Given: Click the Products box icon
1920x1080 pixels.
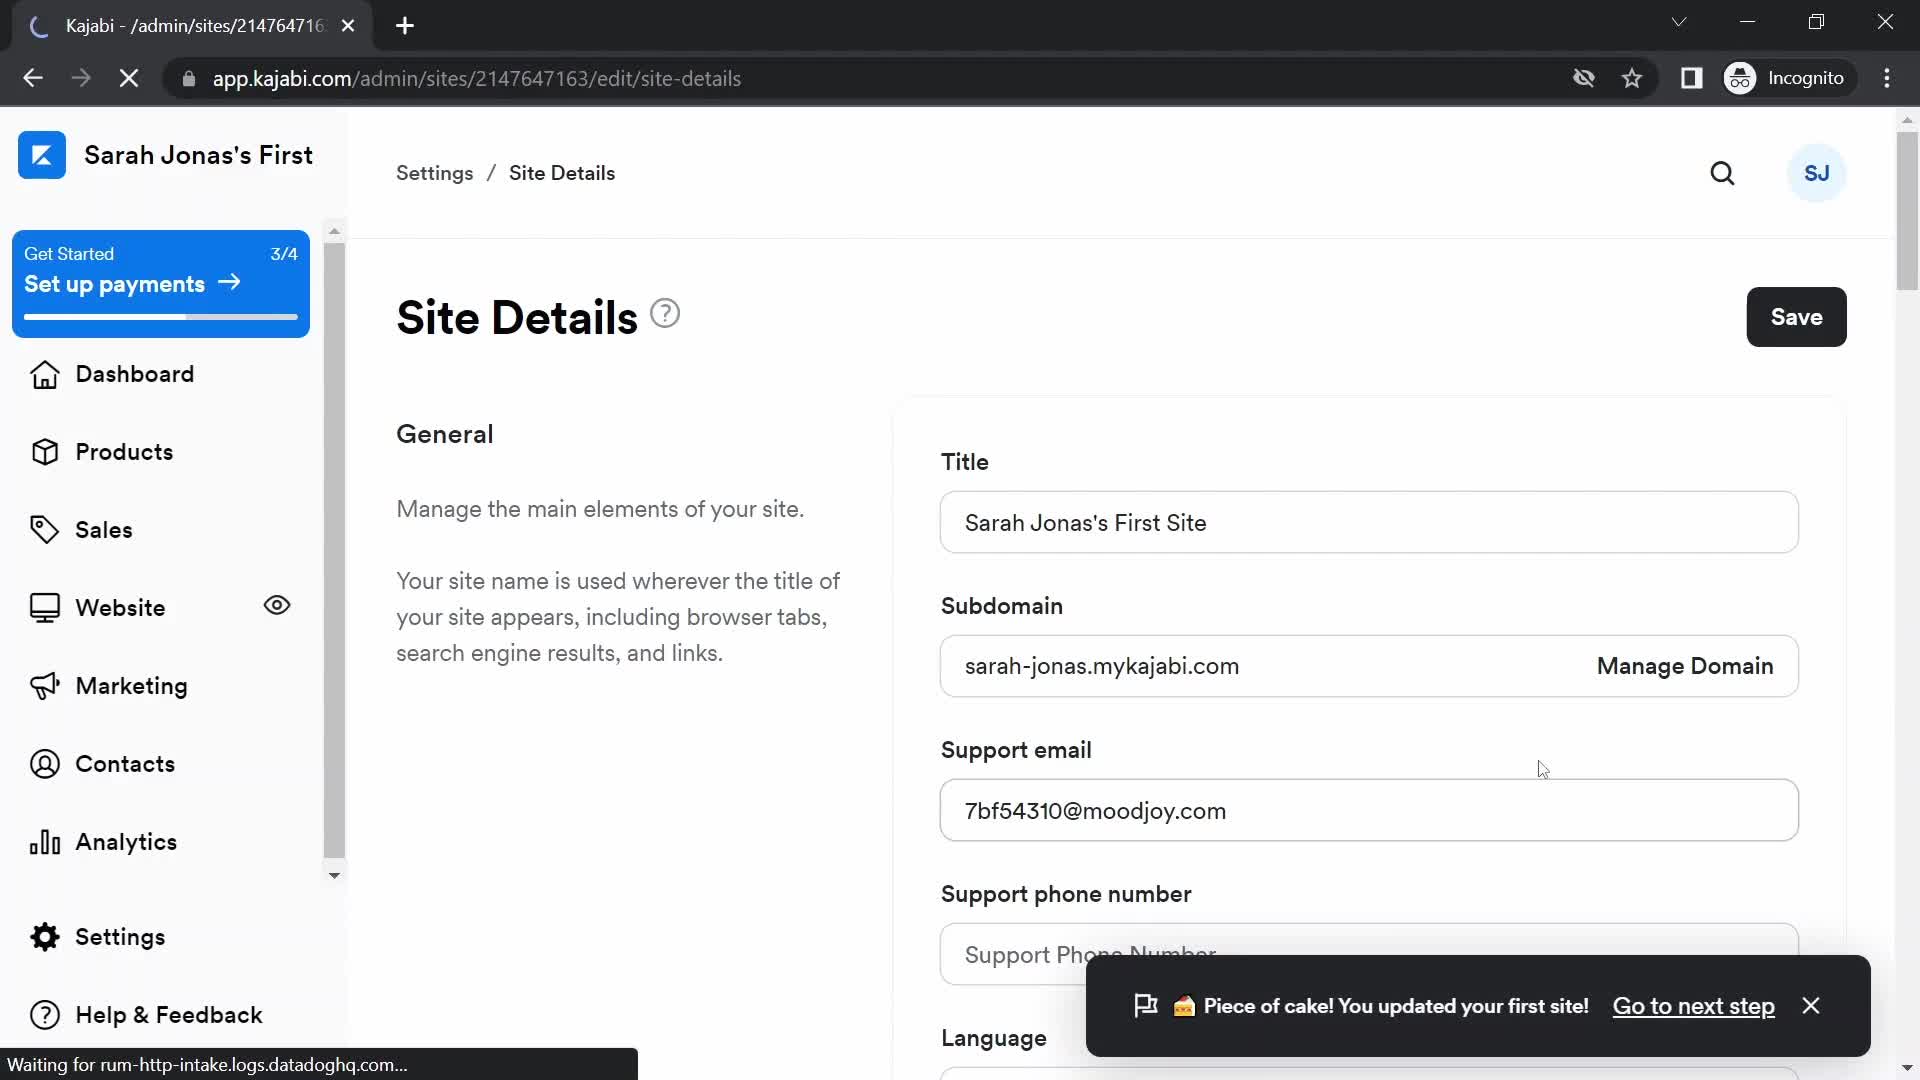Looking at the screenshot, I should click(45, 452).
